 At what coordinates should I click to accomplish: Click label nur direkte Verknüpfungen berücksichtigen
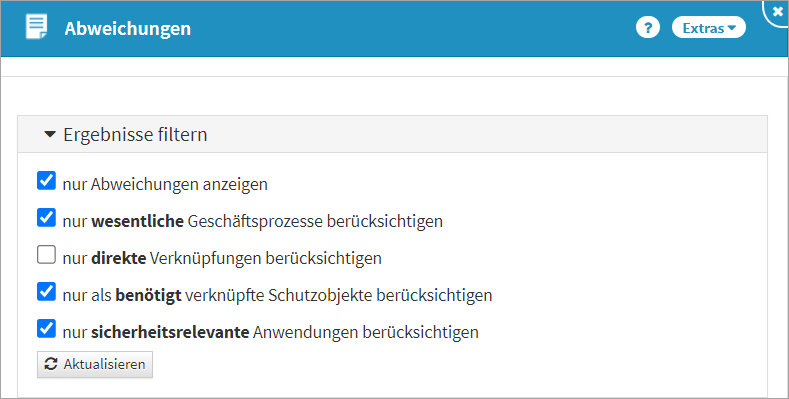point(222,258)
